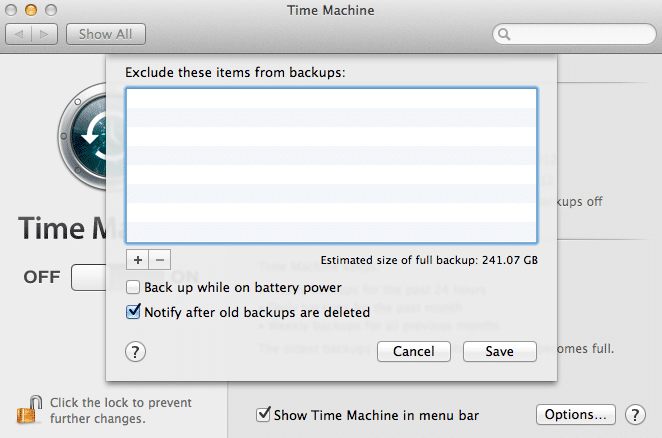
Task: Click inside the excluded items list
Action: coord(331,165)
